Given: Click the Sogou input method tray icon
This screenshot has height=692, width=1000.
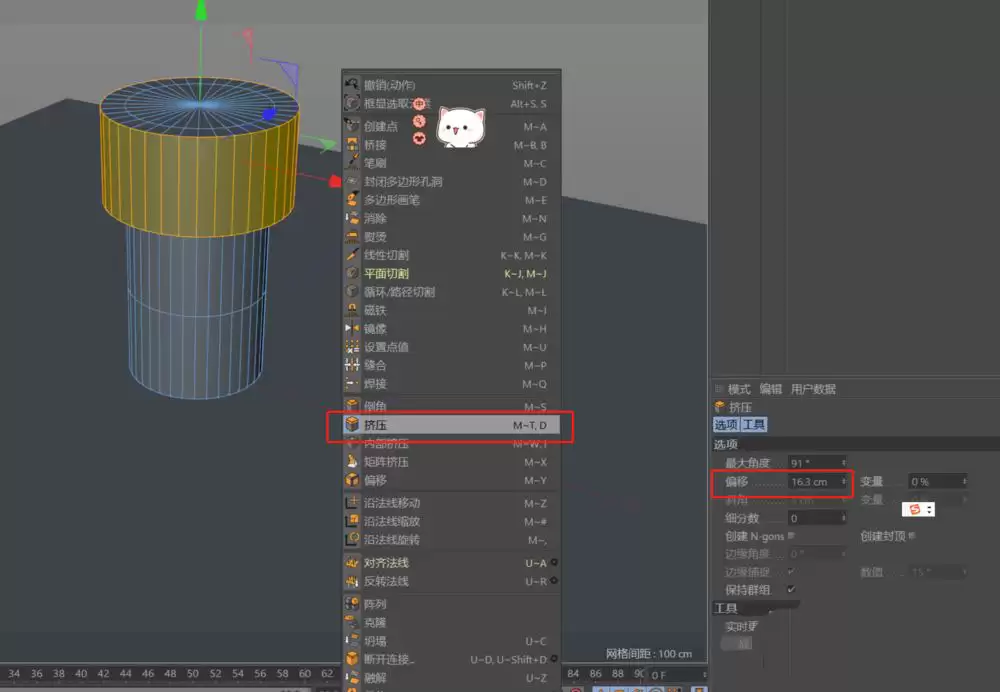Looking at the screenshot, I should (x=913, y=508).
